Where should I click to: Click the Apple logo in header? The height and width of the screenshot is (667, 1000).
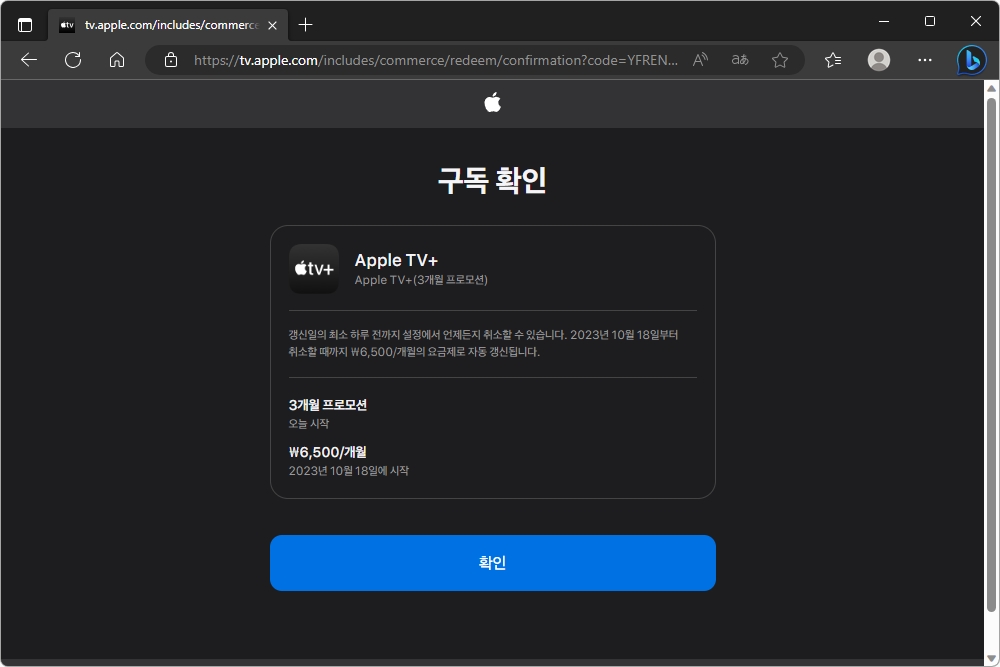(x=492, y=102)
